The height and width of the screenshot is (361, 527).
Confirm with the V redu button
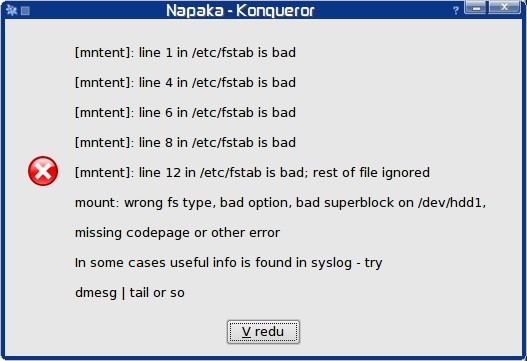click(x=263, y=332)
